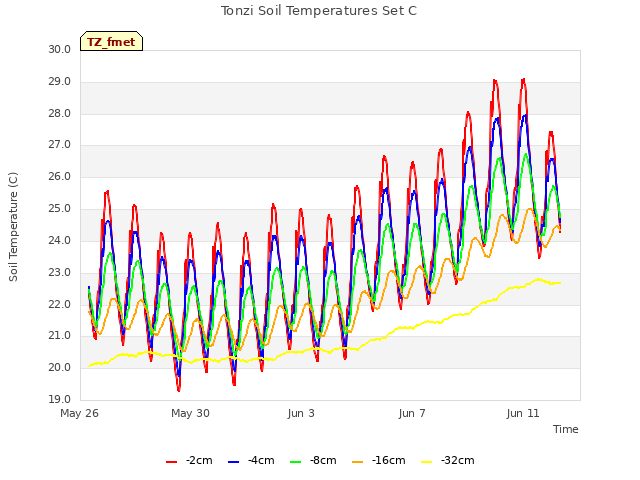Click the 23.0 y-axis tick label
This screenshot has height=480, width=640.
(x=60, y=272)
